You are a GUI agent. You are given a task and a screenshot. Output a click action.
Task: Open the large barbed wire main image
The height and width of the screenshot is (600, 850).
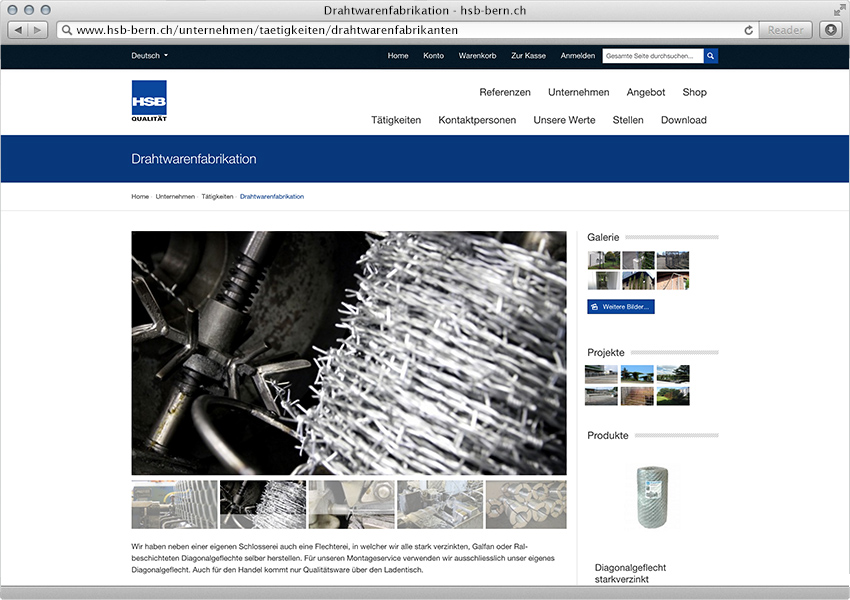coord(349,353)
